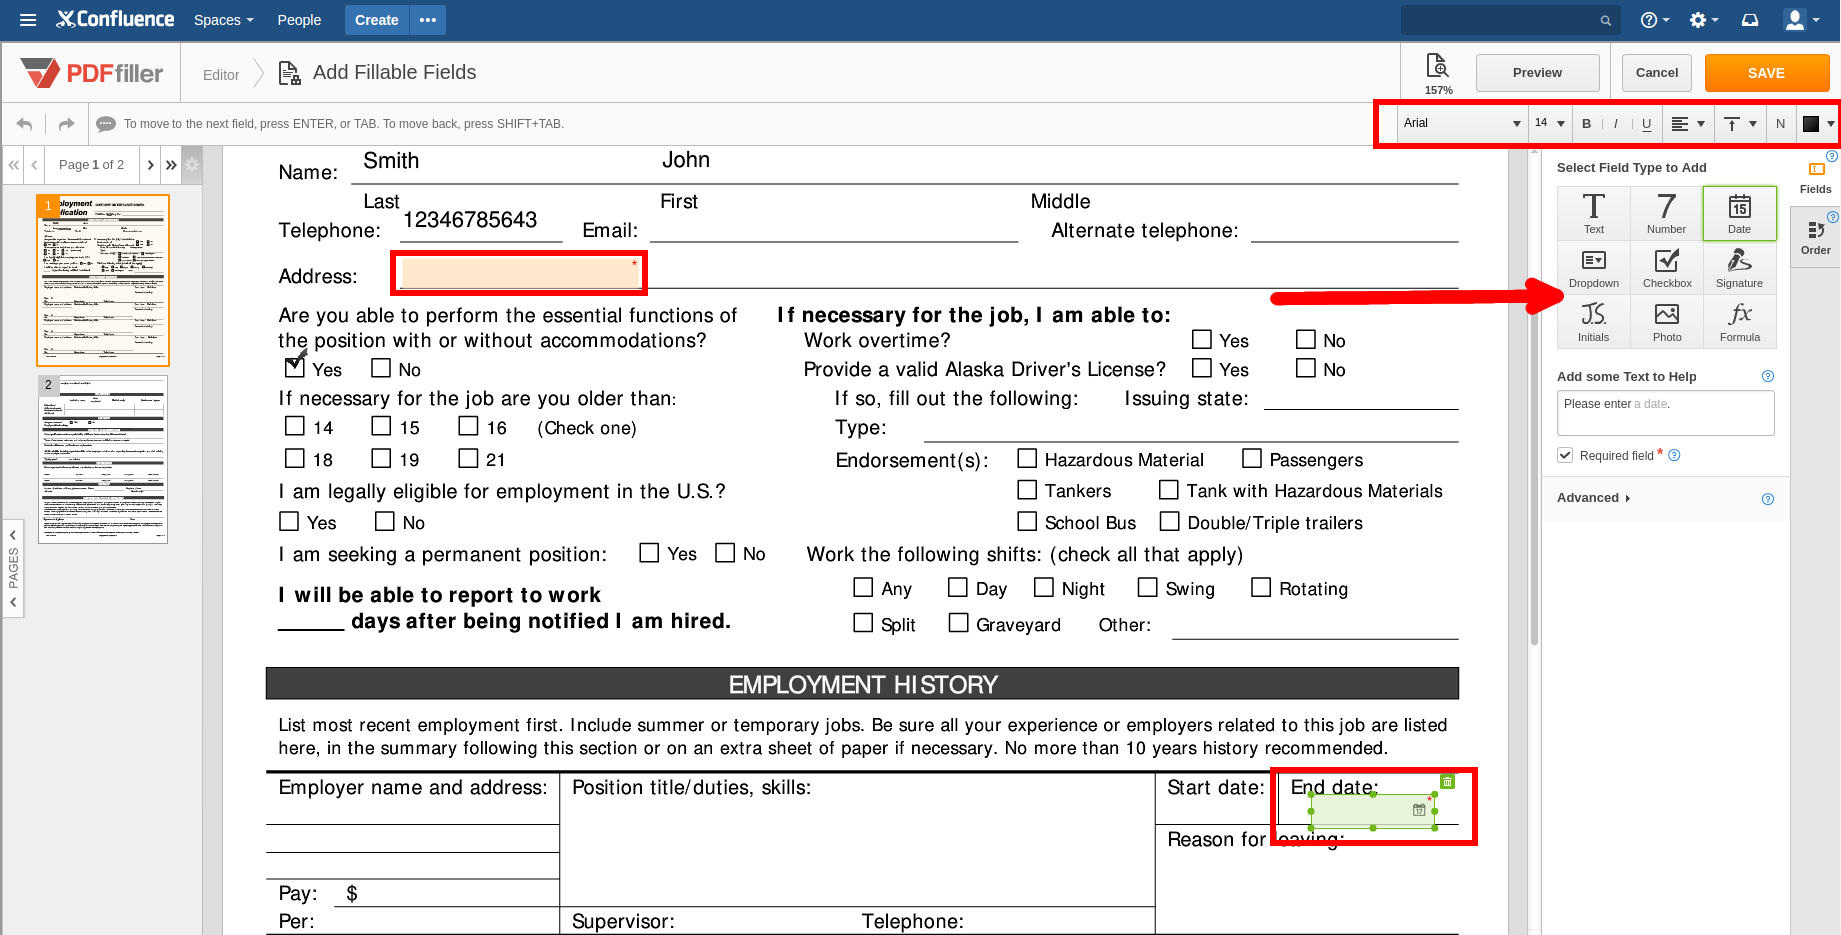The width and height of the screenshot is (1841, 935).
Task: Open the Spaces menu
Action: pos(222,20)
